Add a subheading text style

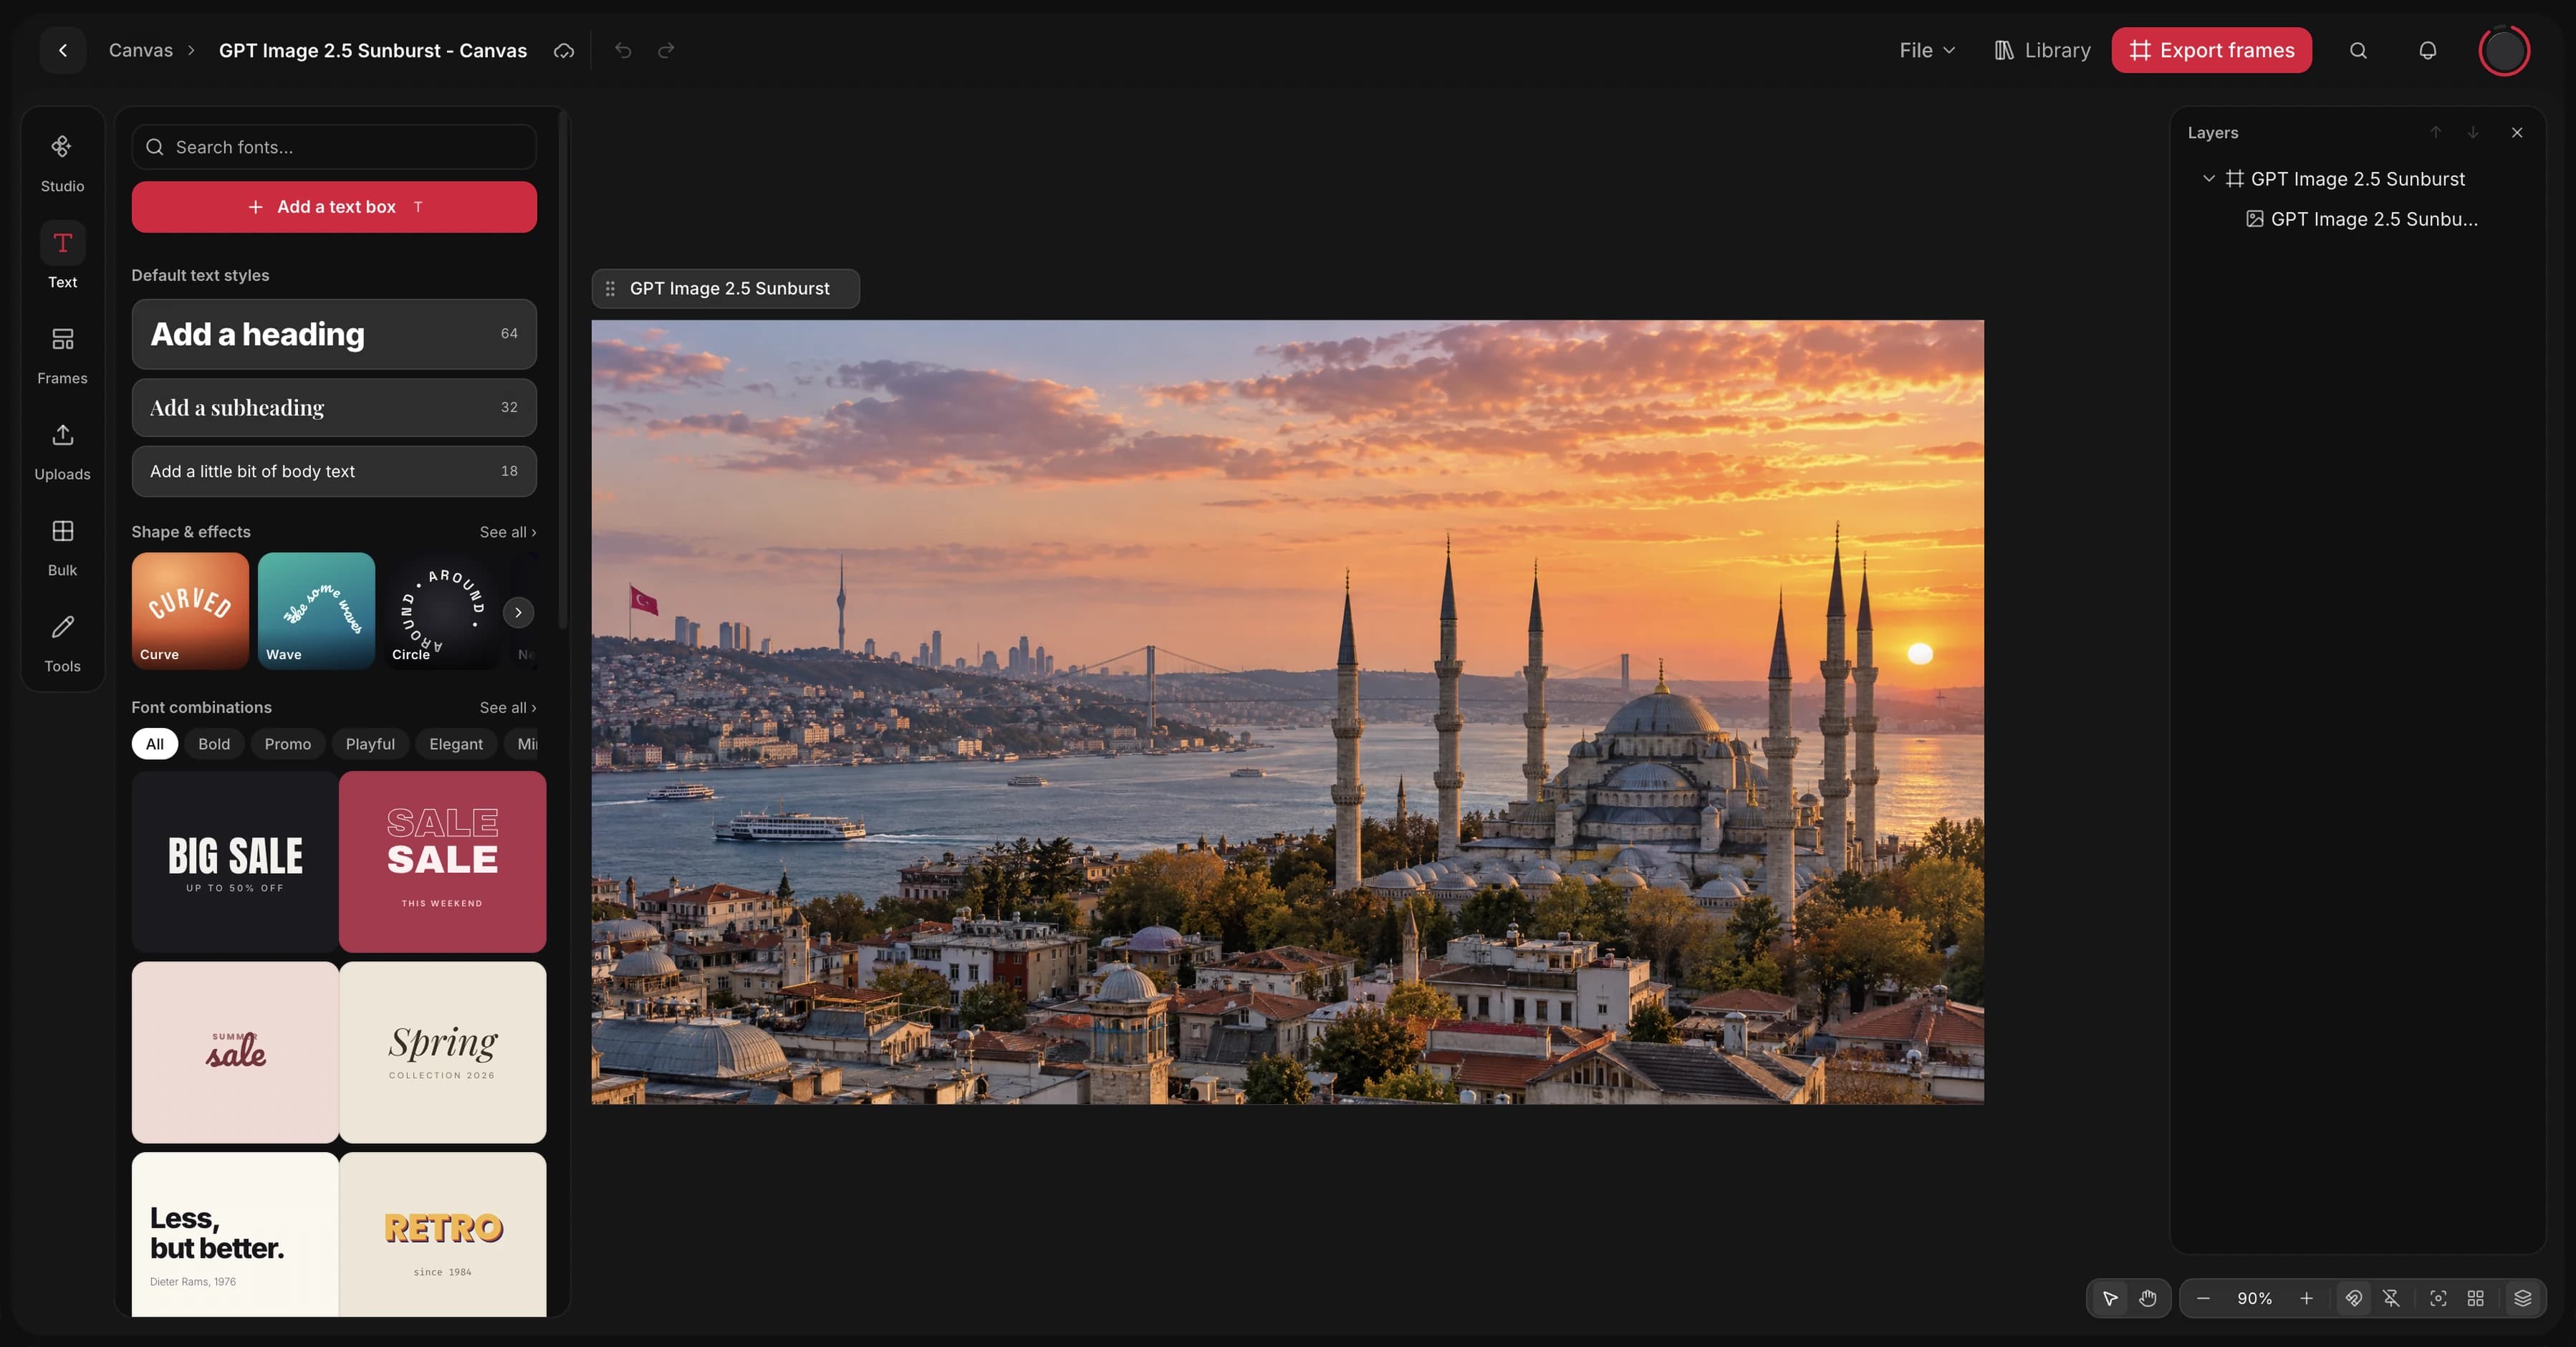[334, 407]
